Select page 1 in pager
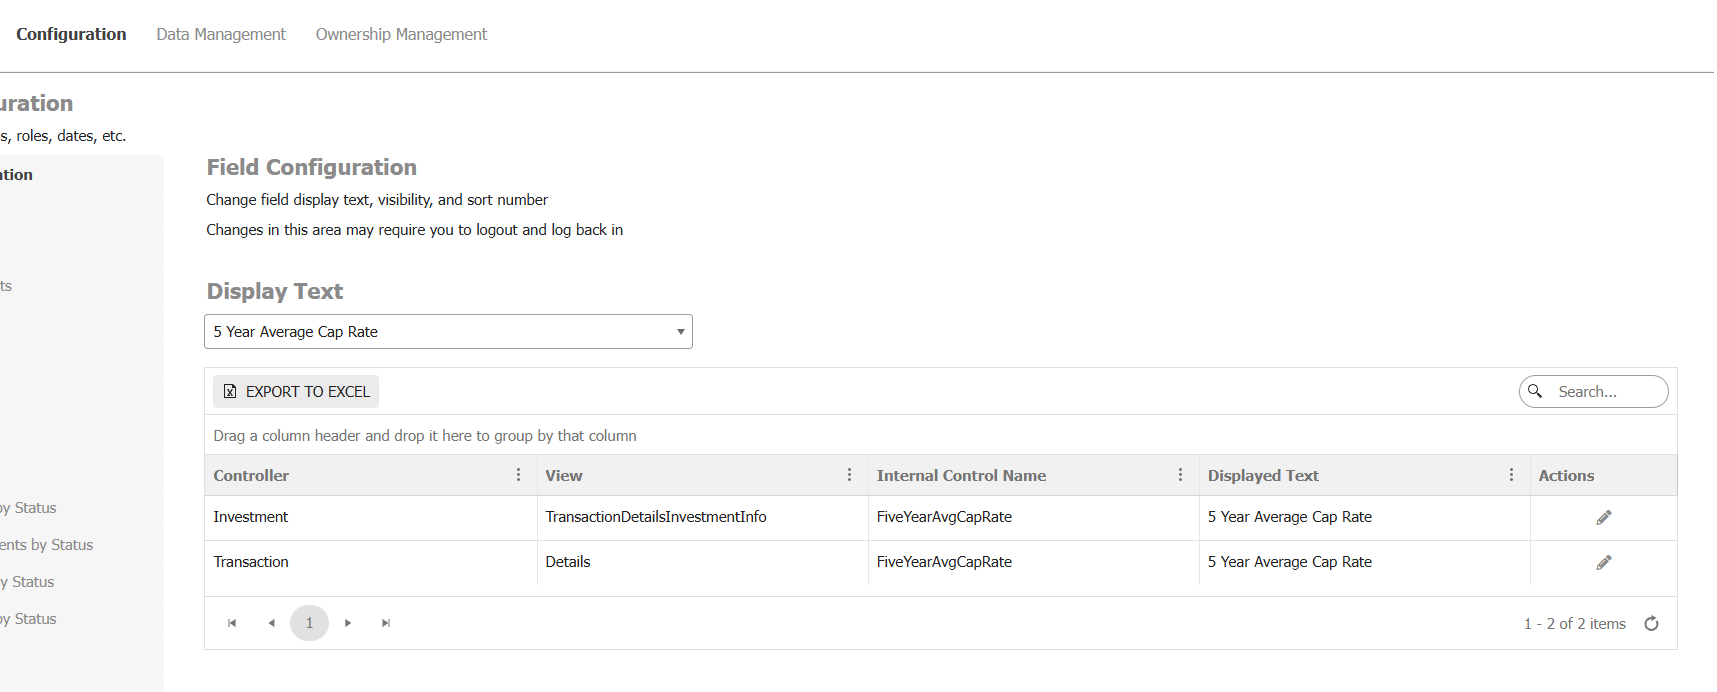The width and height of the screenshot is (1717, 692). [x=309, y=623]
